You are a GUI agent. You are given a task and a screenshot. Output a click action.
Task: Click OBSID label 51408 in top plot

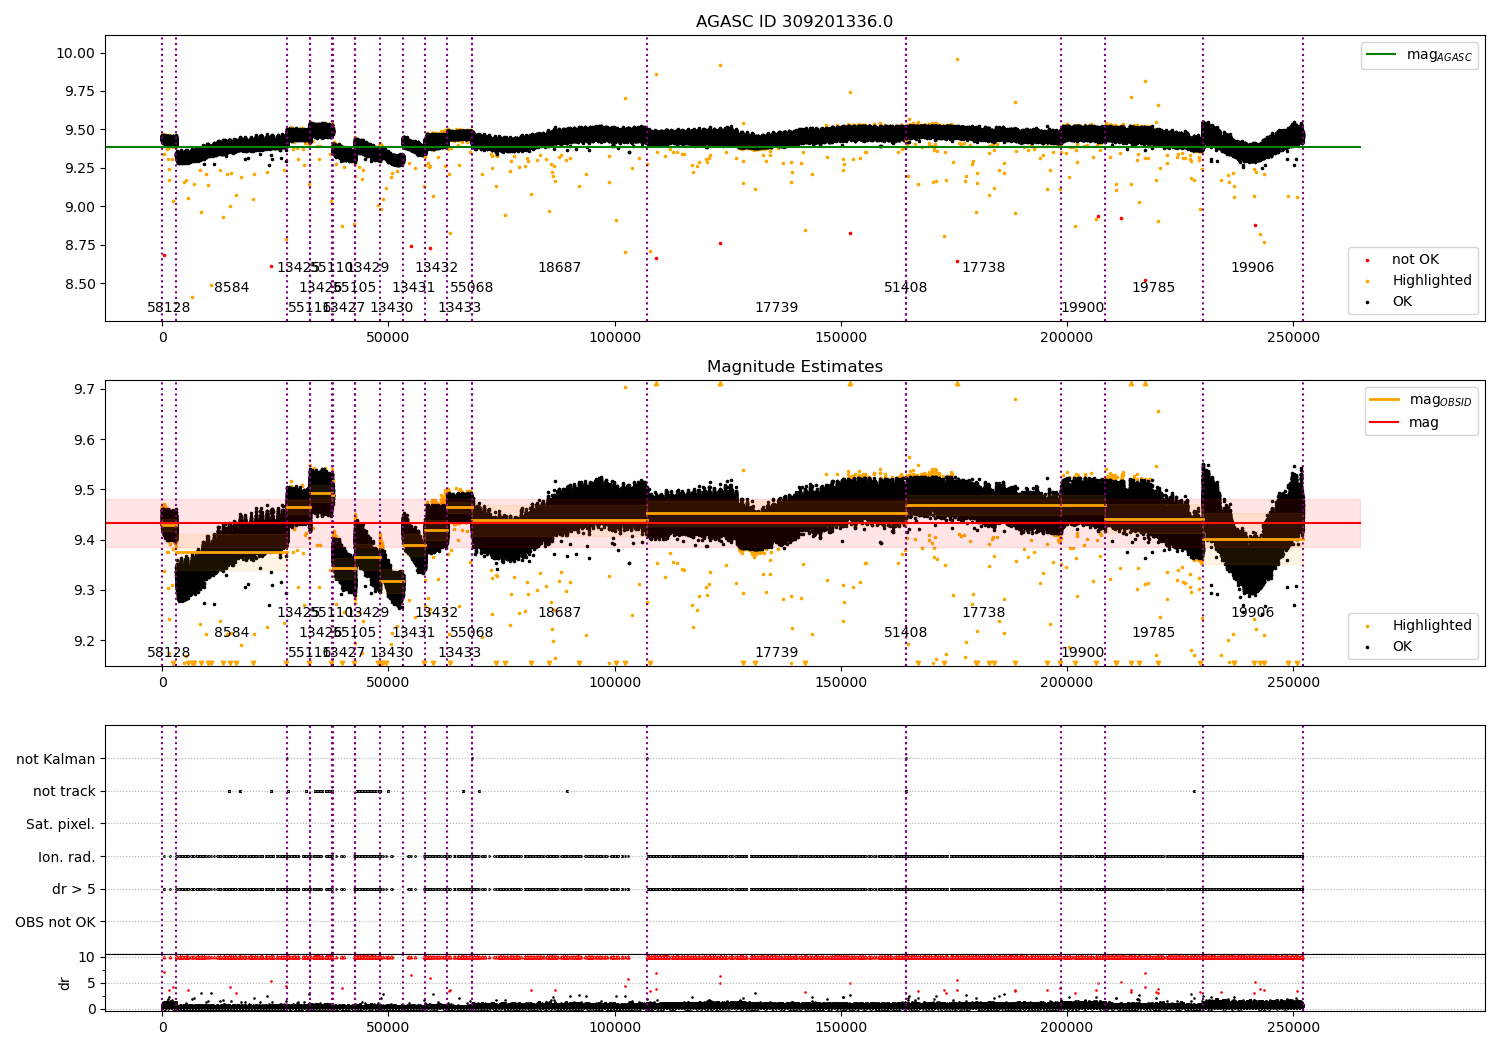coord(906,288)
